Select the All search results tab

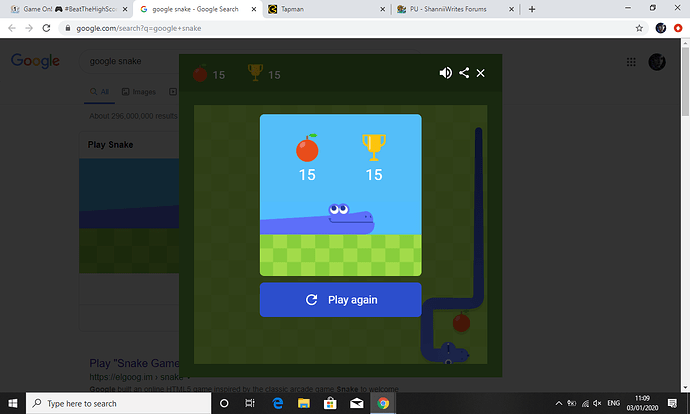click(x=99, y=92)
